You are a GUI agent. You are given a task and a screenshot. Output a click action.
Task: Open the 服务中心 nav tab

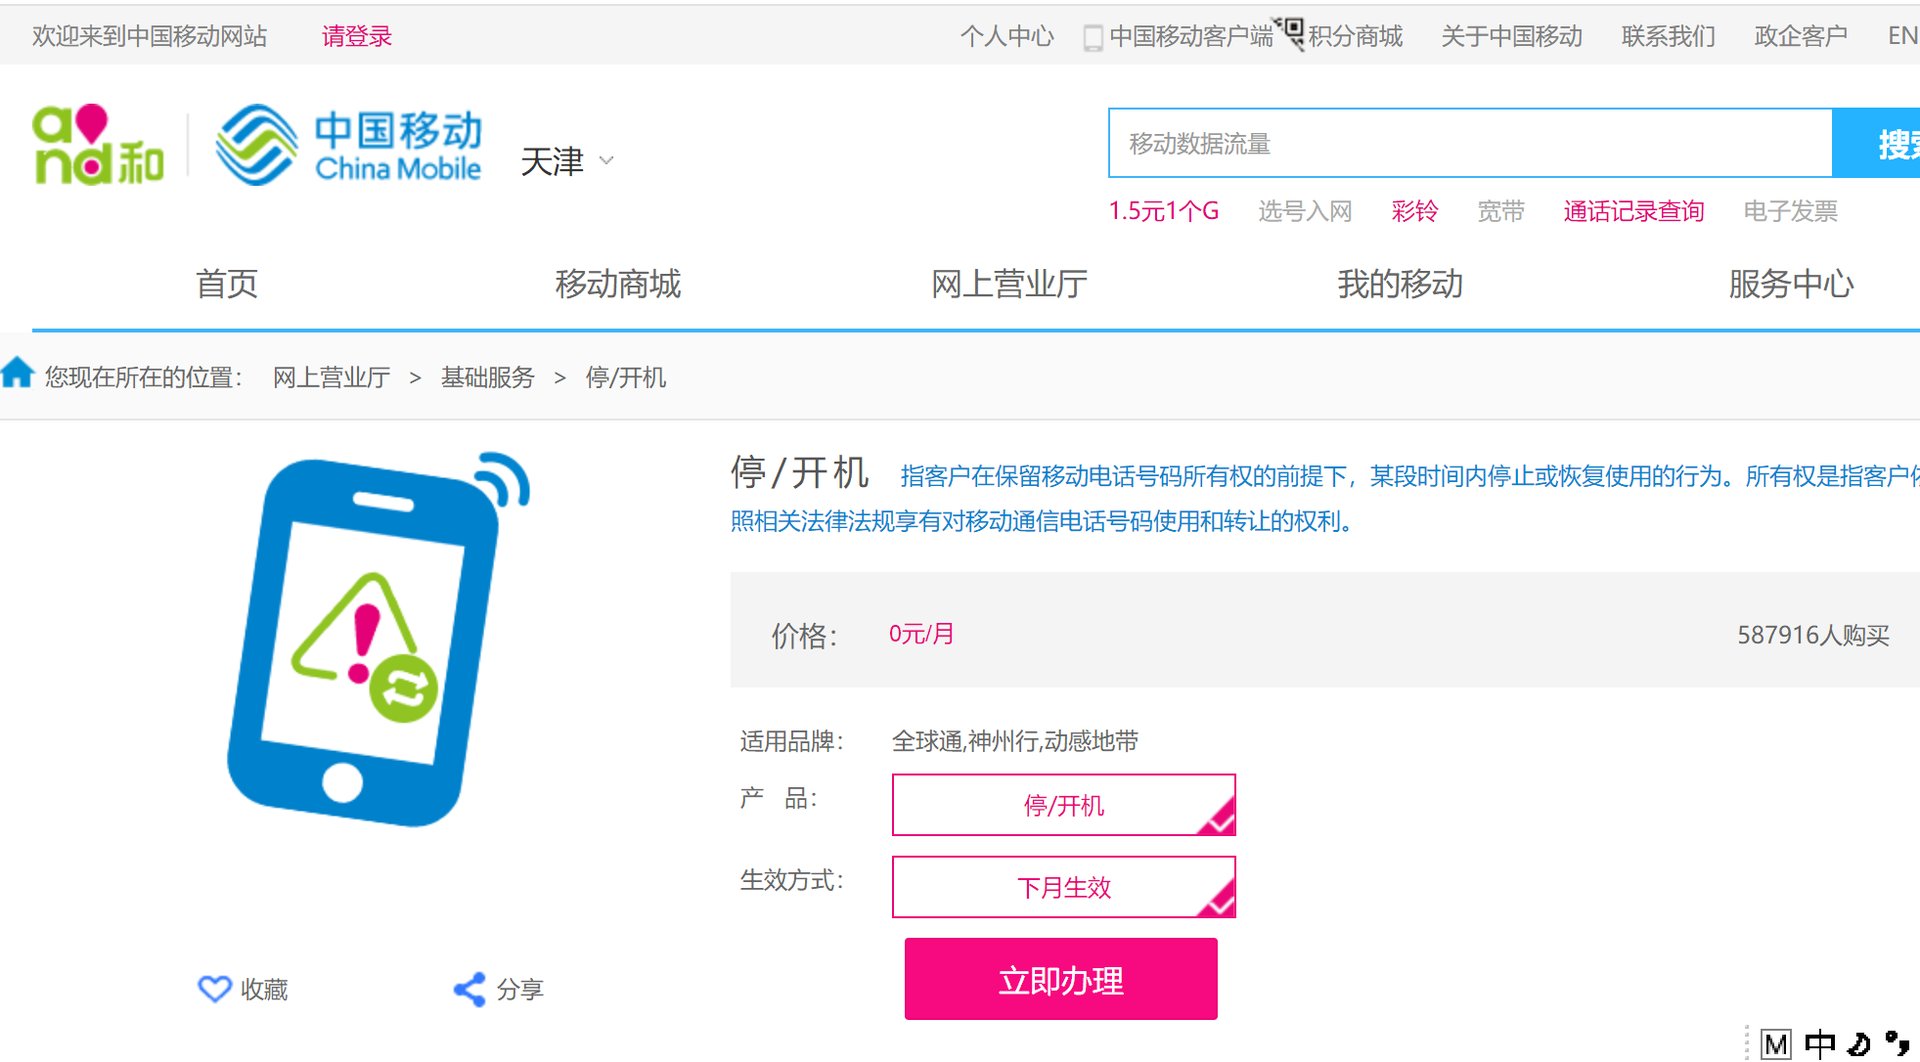tap(1791, 284)
